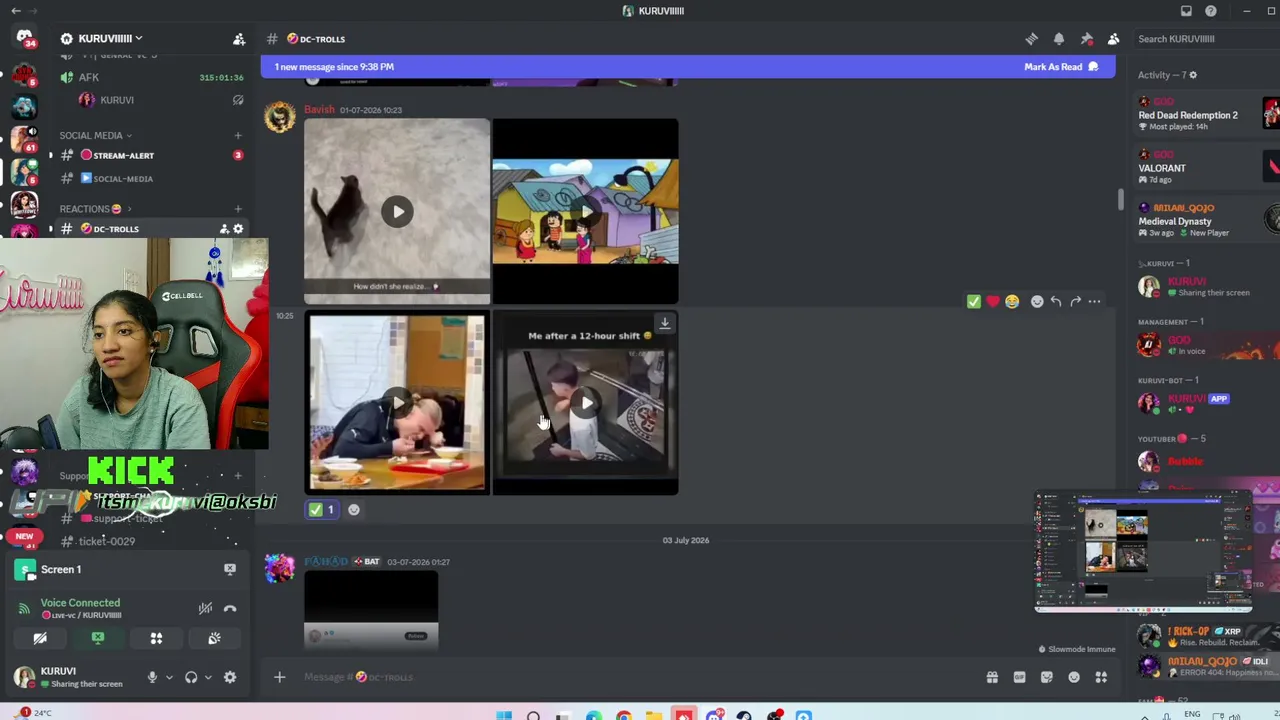Image resolution: width=1280 pixels, height=720 pixels.
Task: Open the Inbox icon in title bar
Action: tap(1186, 11)
